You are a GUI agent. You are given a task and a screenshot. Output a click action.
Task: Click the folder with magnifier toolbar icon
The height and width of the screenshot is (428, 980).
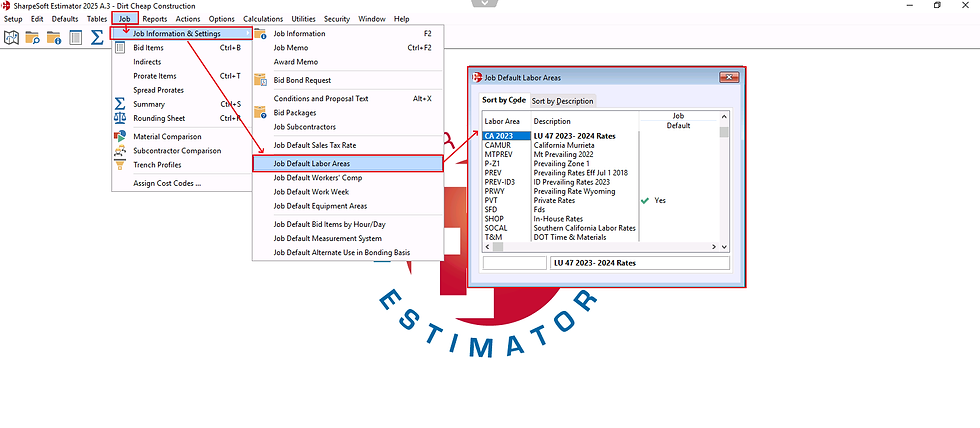click(x=32, y=38)
